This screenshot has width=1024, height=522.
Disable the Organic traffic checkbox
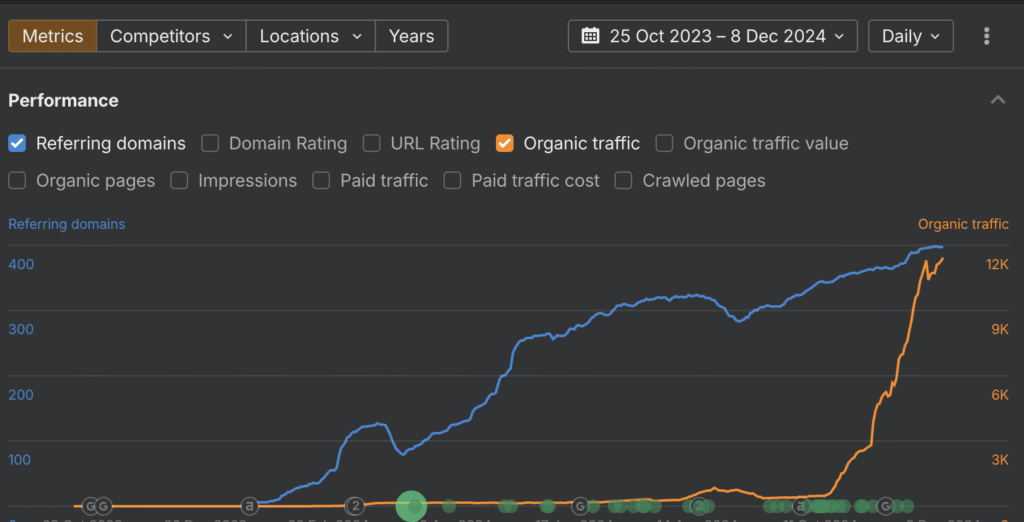tap(505, 143)
